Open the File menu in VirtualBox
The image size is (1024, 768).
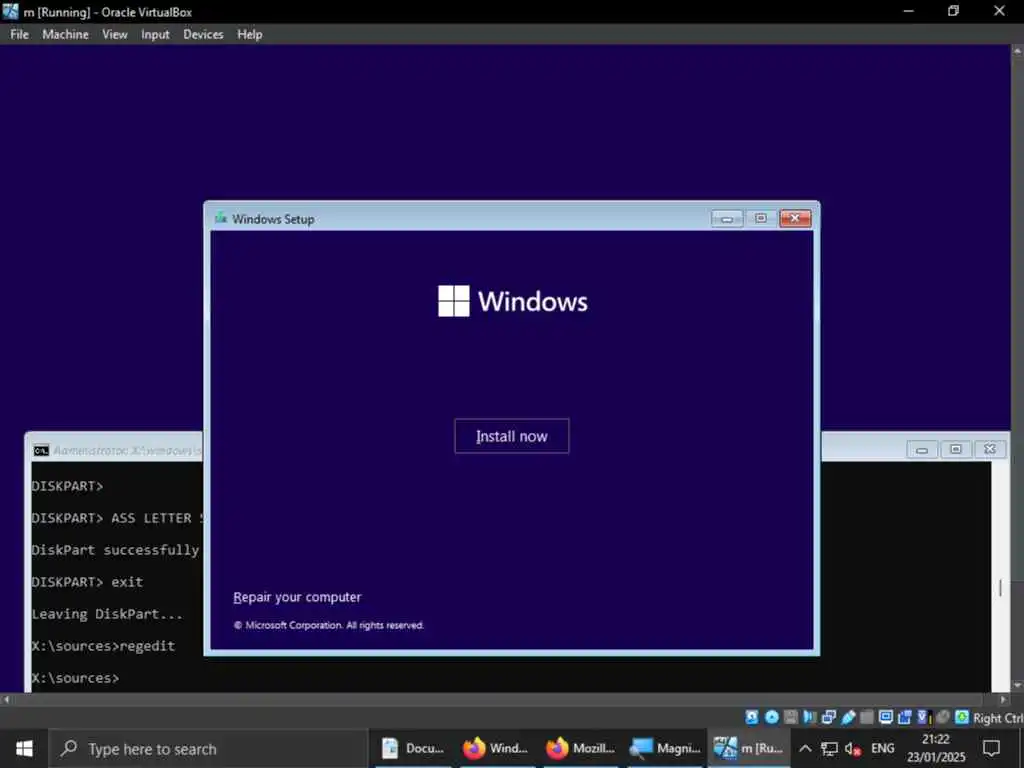click(20, 35)
